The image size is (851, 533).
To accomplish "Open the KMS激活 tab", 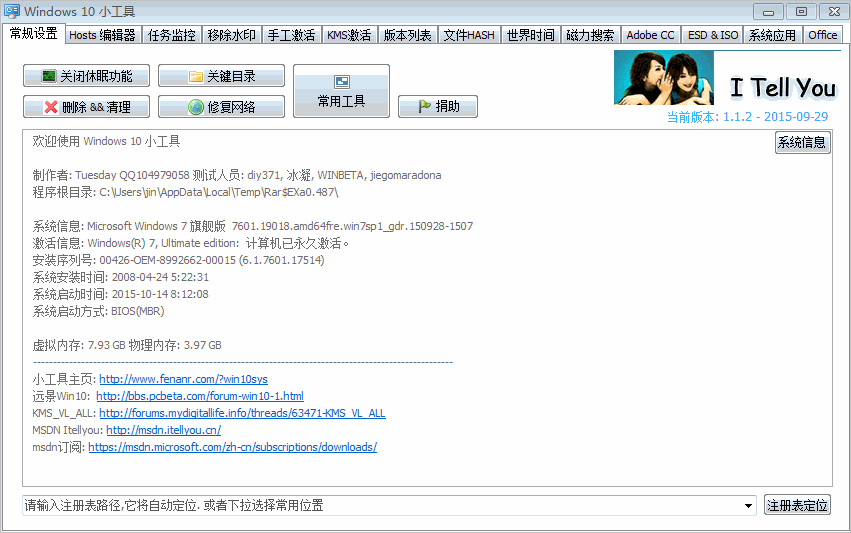I will (x=349, y=35).
